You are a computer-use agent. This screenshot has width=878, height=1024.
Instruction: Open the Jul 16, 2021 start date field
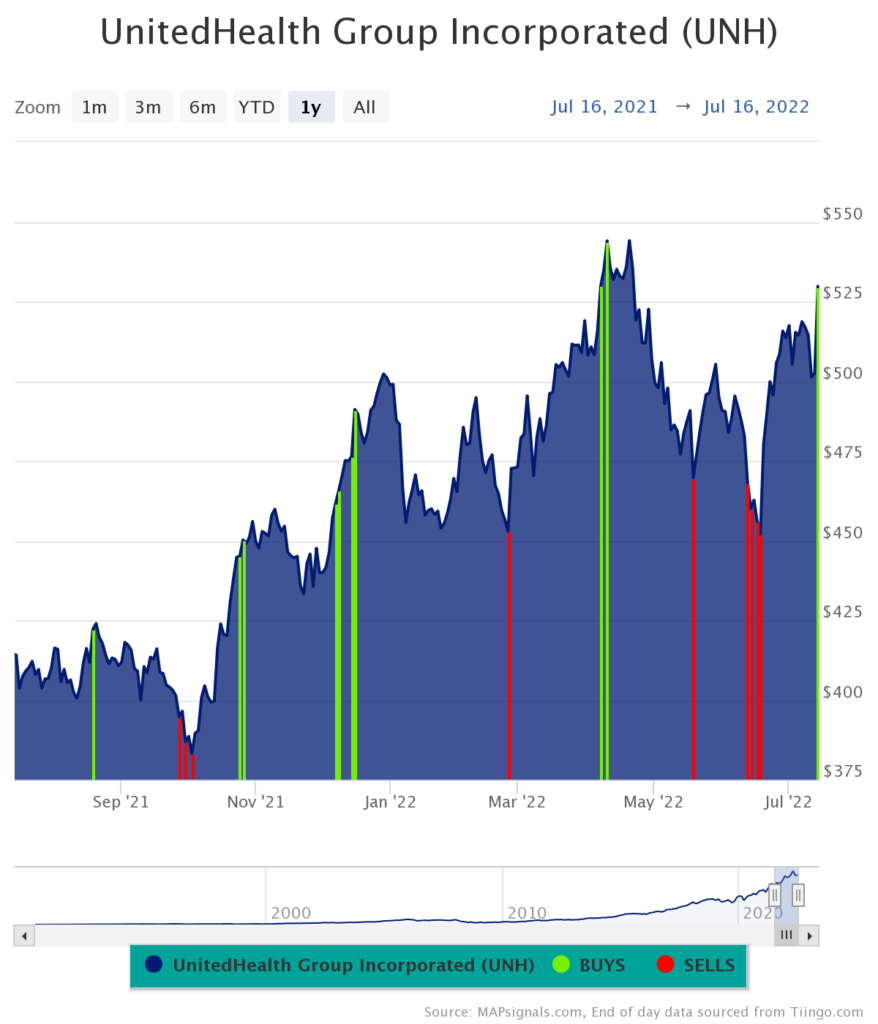[604, 107]
